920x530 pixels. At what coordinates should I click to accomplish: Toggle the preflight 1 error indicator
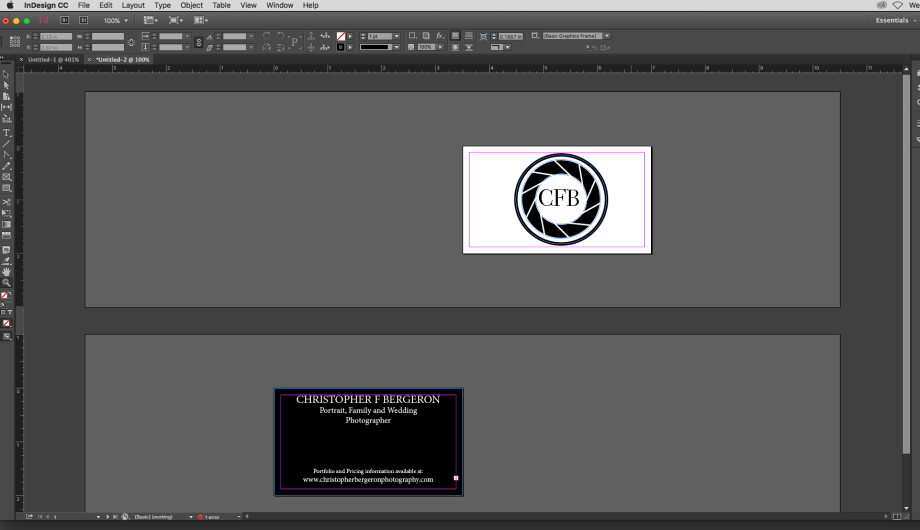(x=205, y=517)
